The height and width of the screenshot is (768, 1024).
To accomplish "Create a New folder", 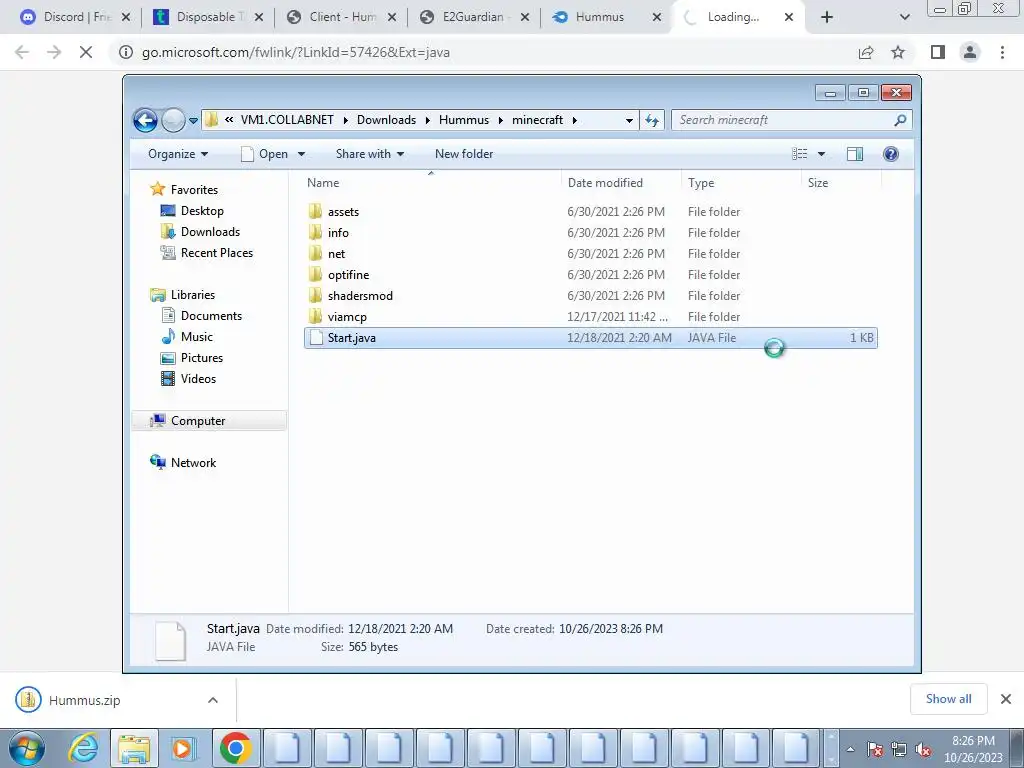I will pyautogui.click(x=464, y=154).
